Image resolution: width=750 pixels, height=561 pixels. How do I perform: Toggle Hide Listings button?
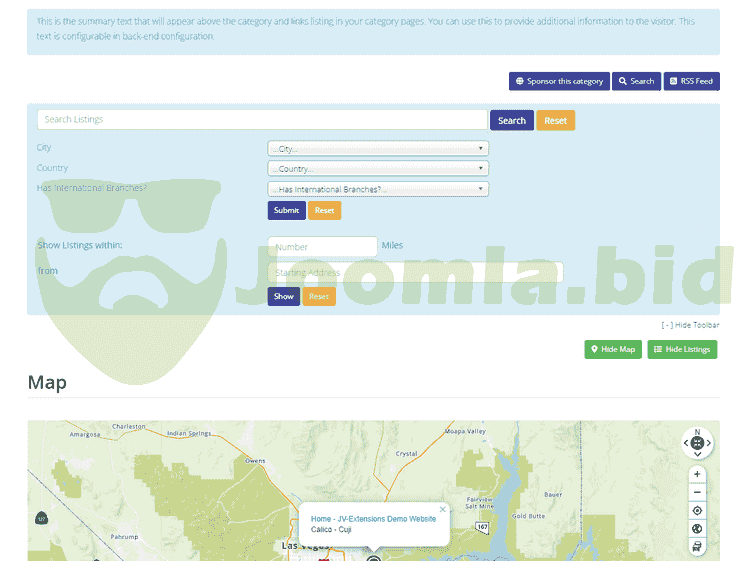(682, 349)
